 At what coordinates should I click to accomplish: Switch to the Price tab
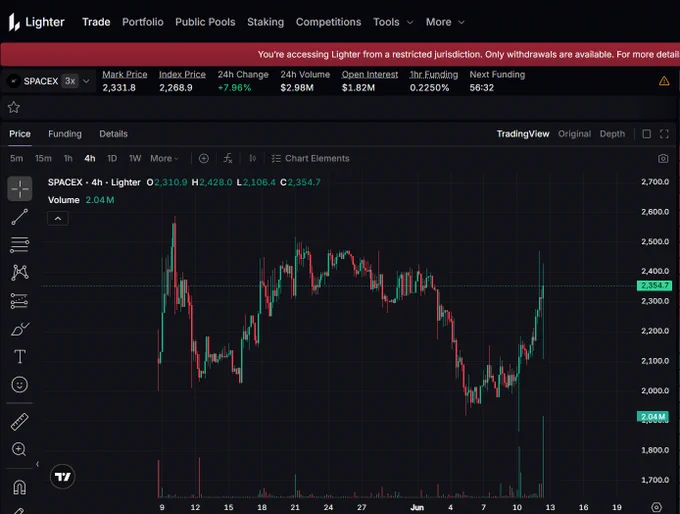click(x=20, y=134)
